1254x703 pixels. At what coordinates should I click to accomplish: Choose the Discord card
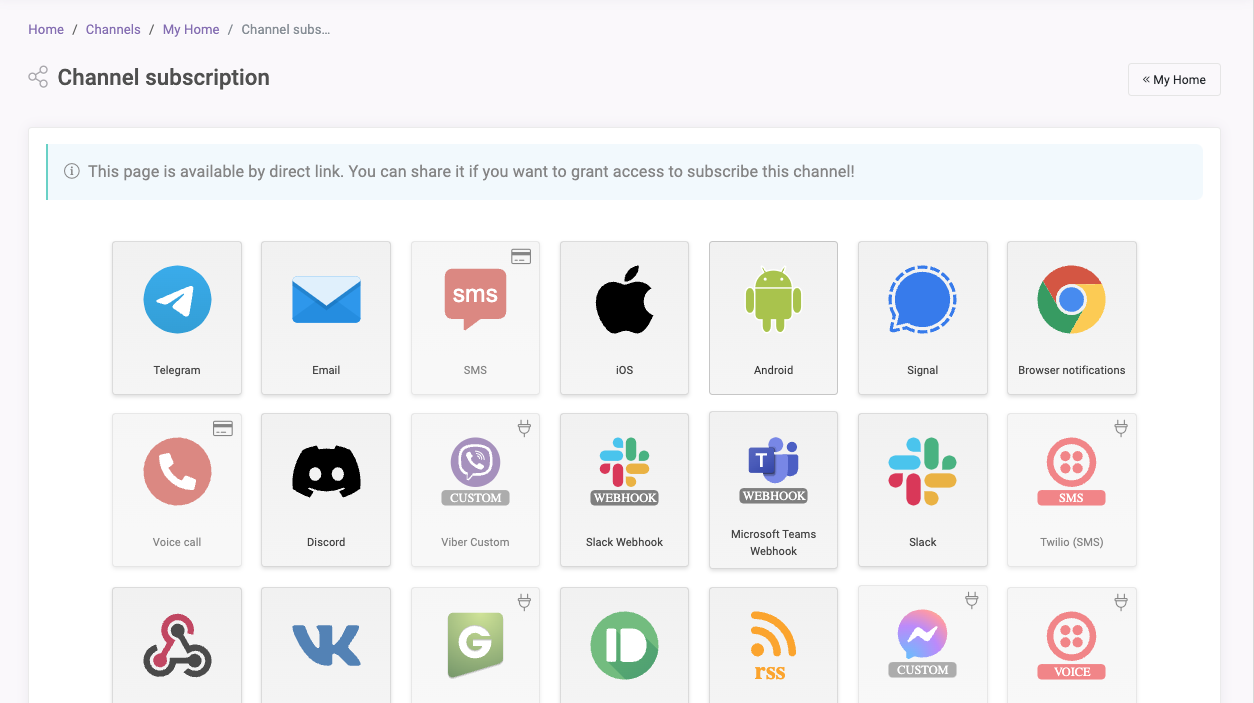click(x=326, y=490)
